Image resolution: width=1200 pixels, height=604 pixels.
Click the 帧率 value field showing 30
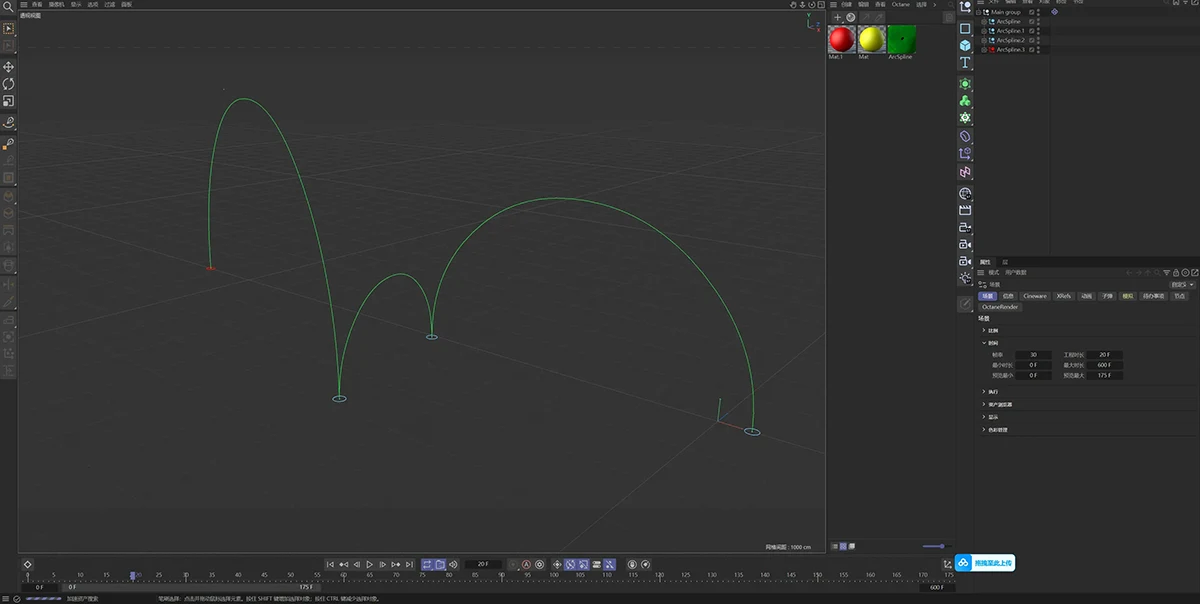1031,355
